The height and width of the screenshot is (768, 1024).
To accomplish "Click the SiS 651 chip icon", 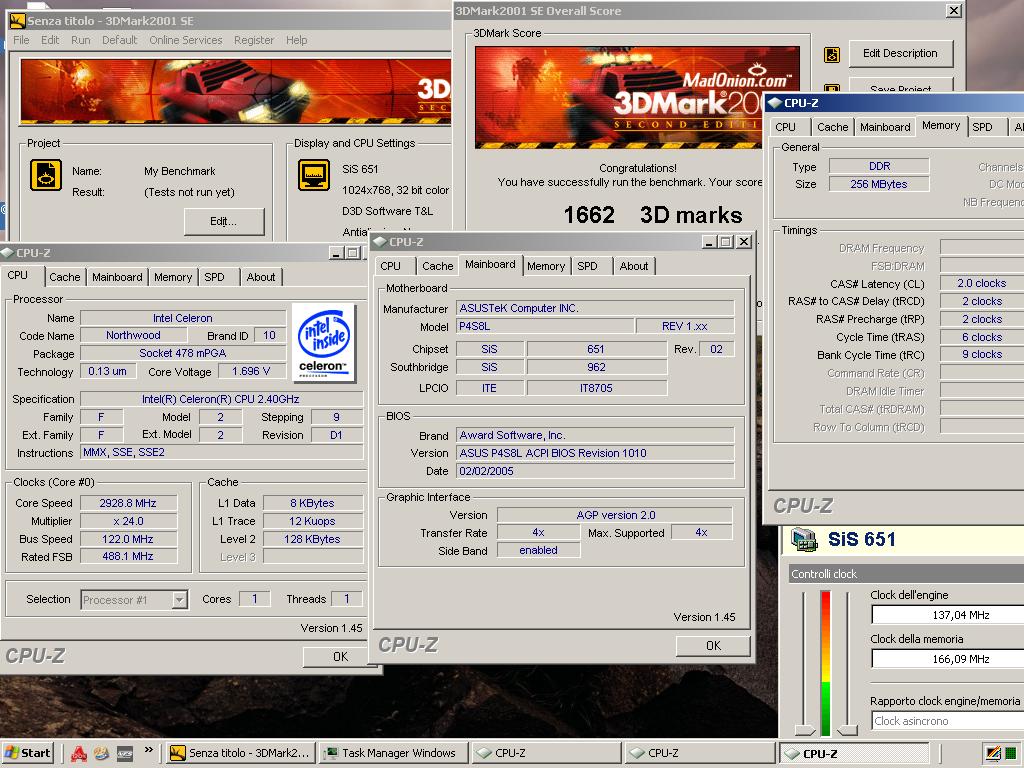I will point(804,539).
